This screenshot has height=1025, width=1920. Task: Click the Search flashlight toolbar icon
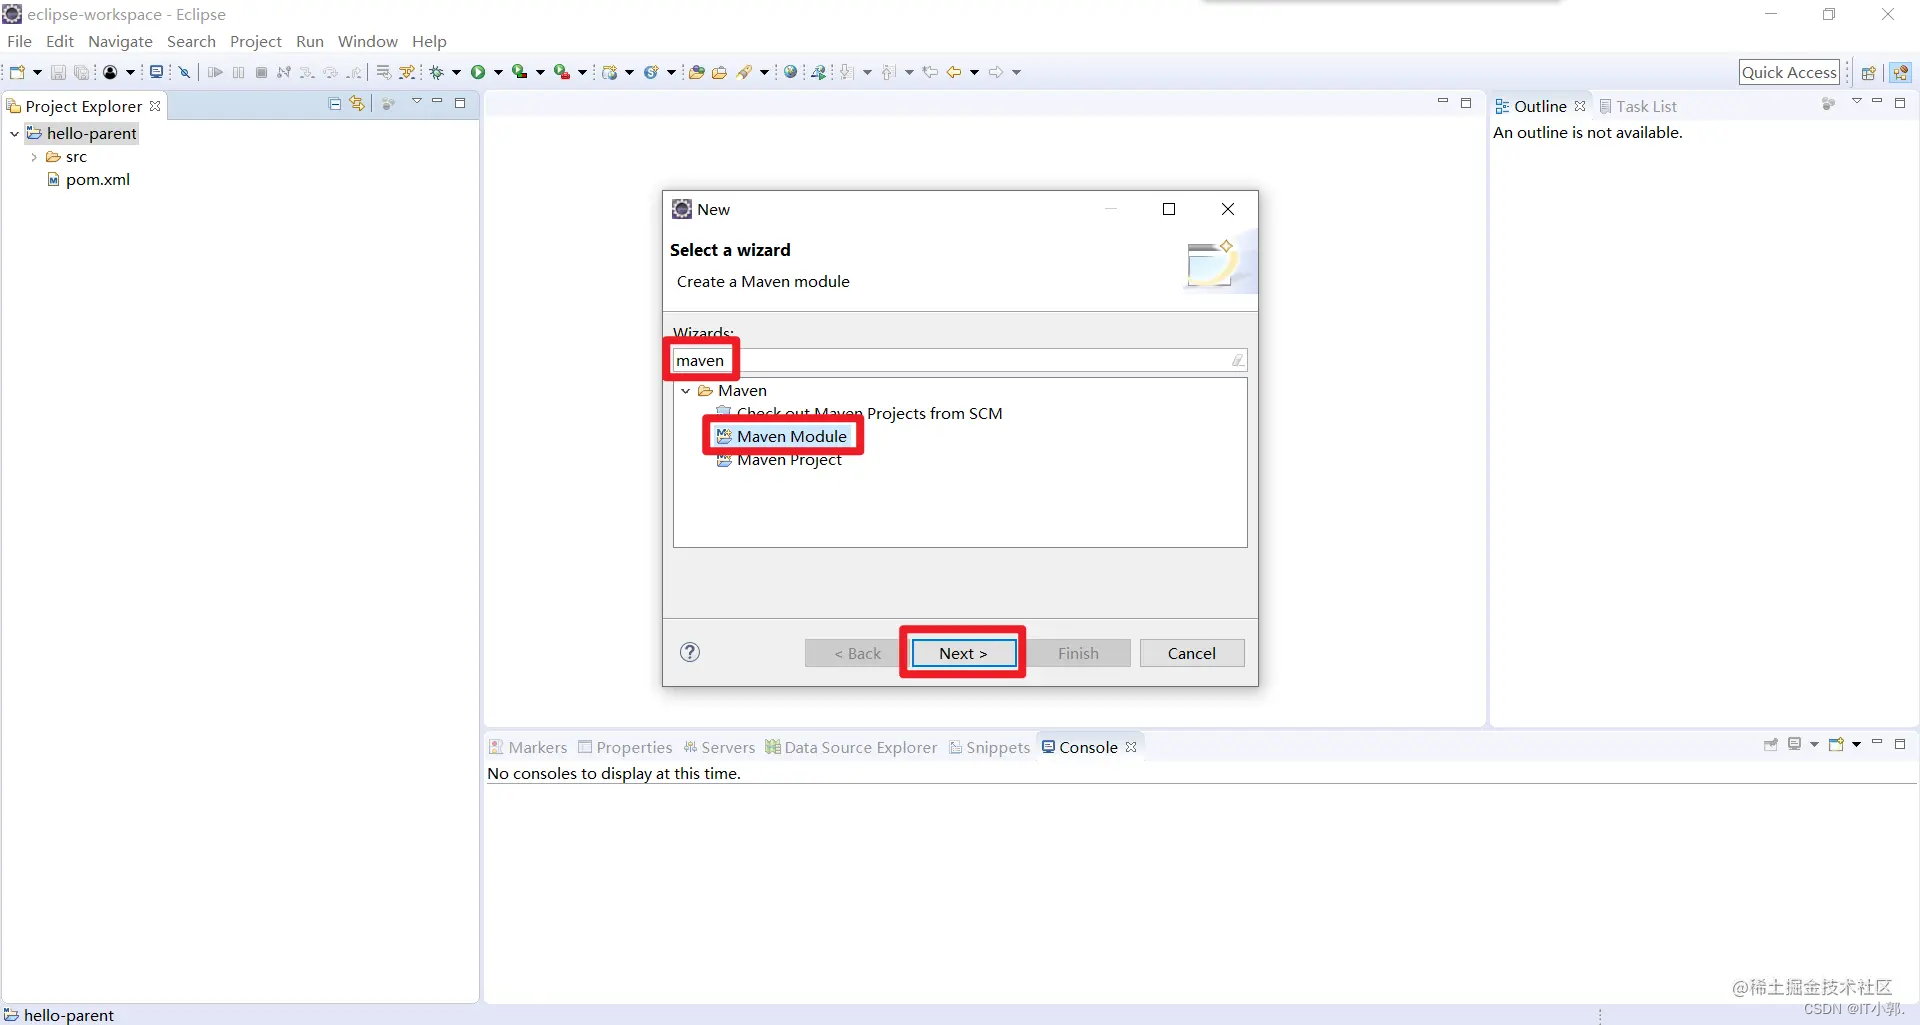coord(744,72)
